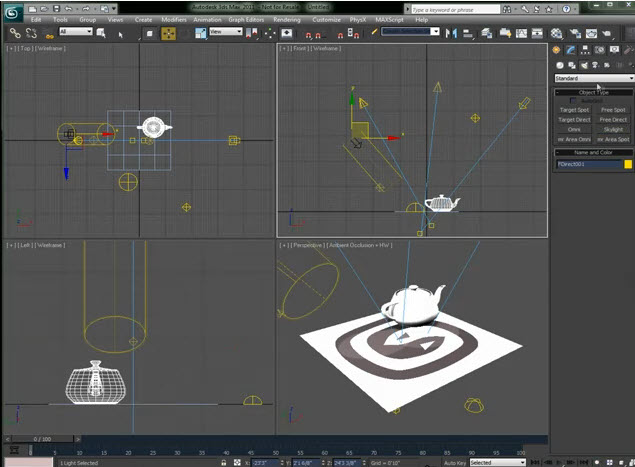
Task: Select the Select and Link tool
Action: (15, 33)
